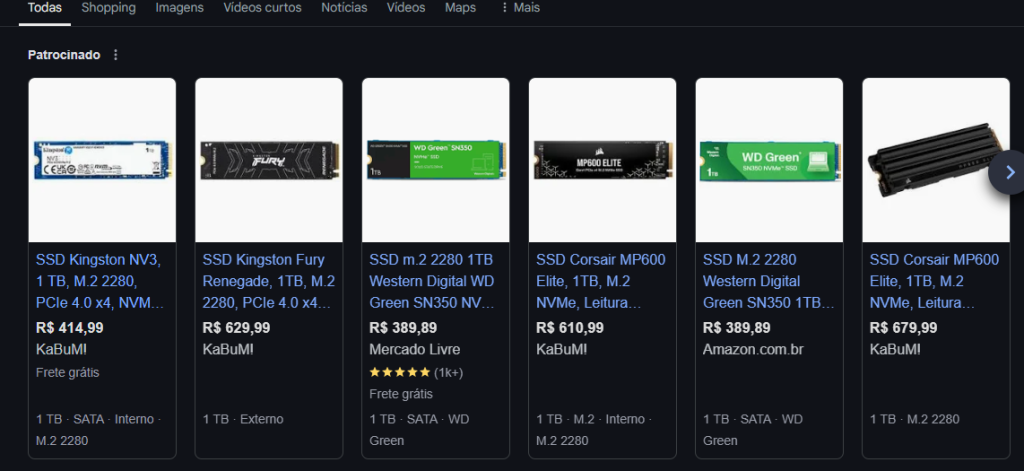Open the SSD m.2 2280 1TB Western Digital link
This screenshot has height=471, width=1024.
tap(432, 282)
